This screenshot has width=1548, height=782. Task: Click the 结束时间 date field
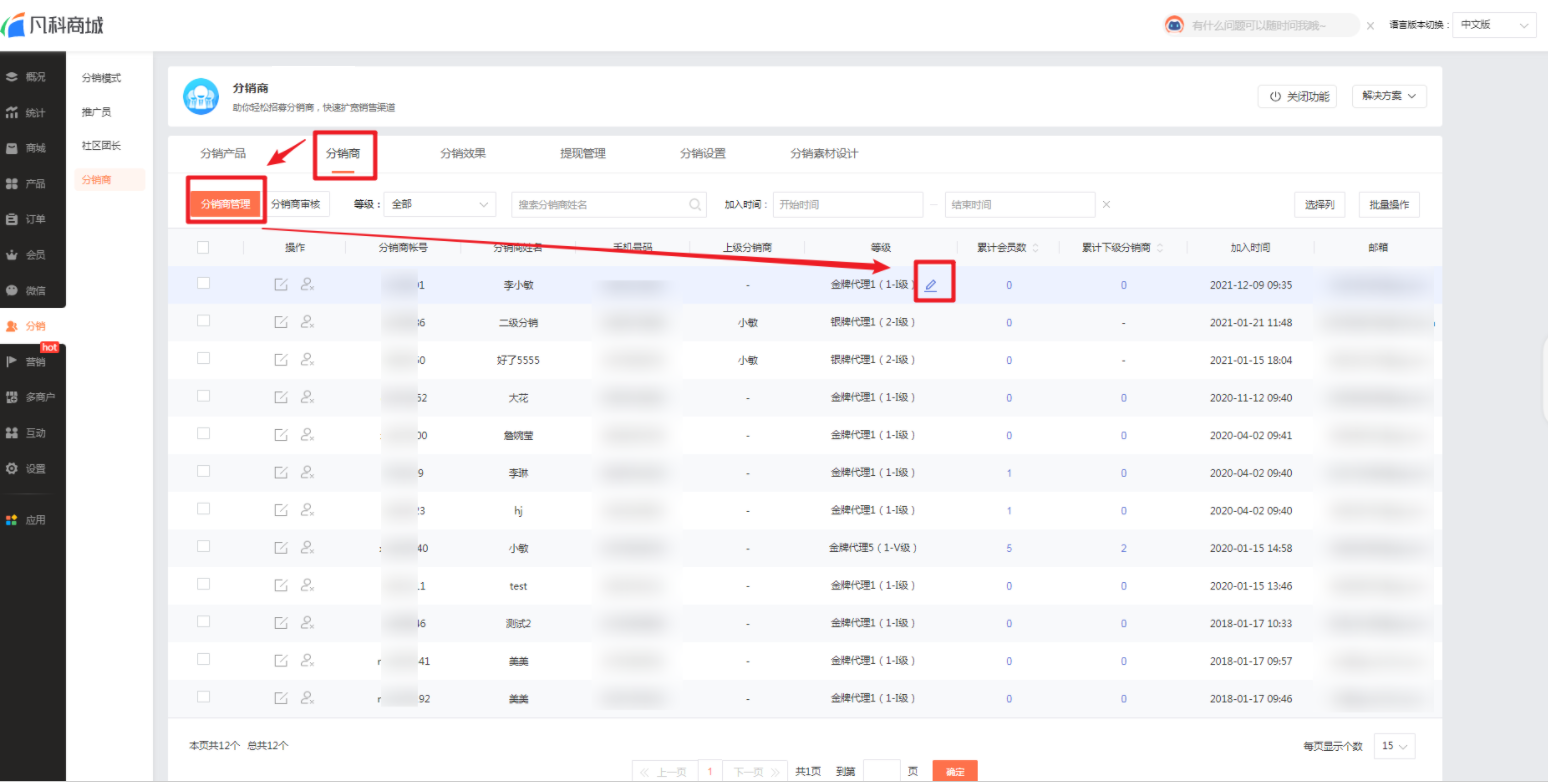[x=1019, y=204]
